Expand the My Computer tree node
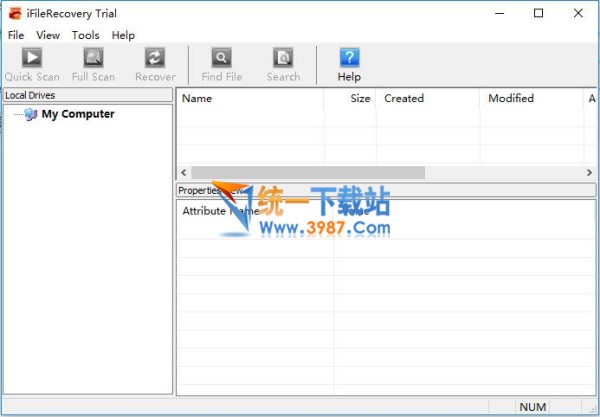Image resolution: width=600 pixels, height=417 pixels. [15, 115]
